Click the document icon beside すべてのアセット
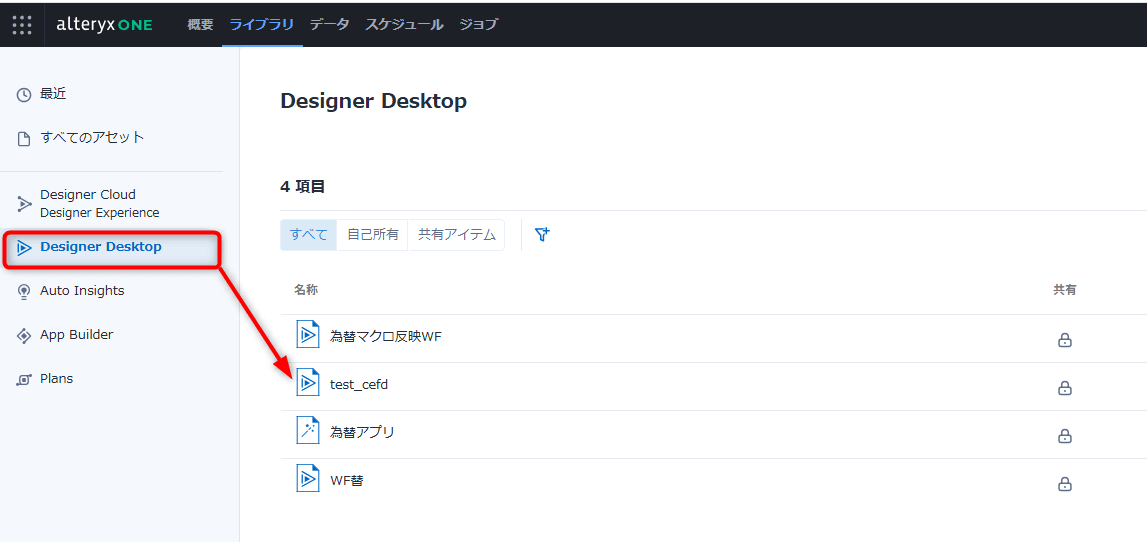The width and height of the screenshot is (1147, 542). 24,138
